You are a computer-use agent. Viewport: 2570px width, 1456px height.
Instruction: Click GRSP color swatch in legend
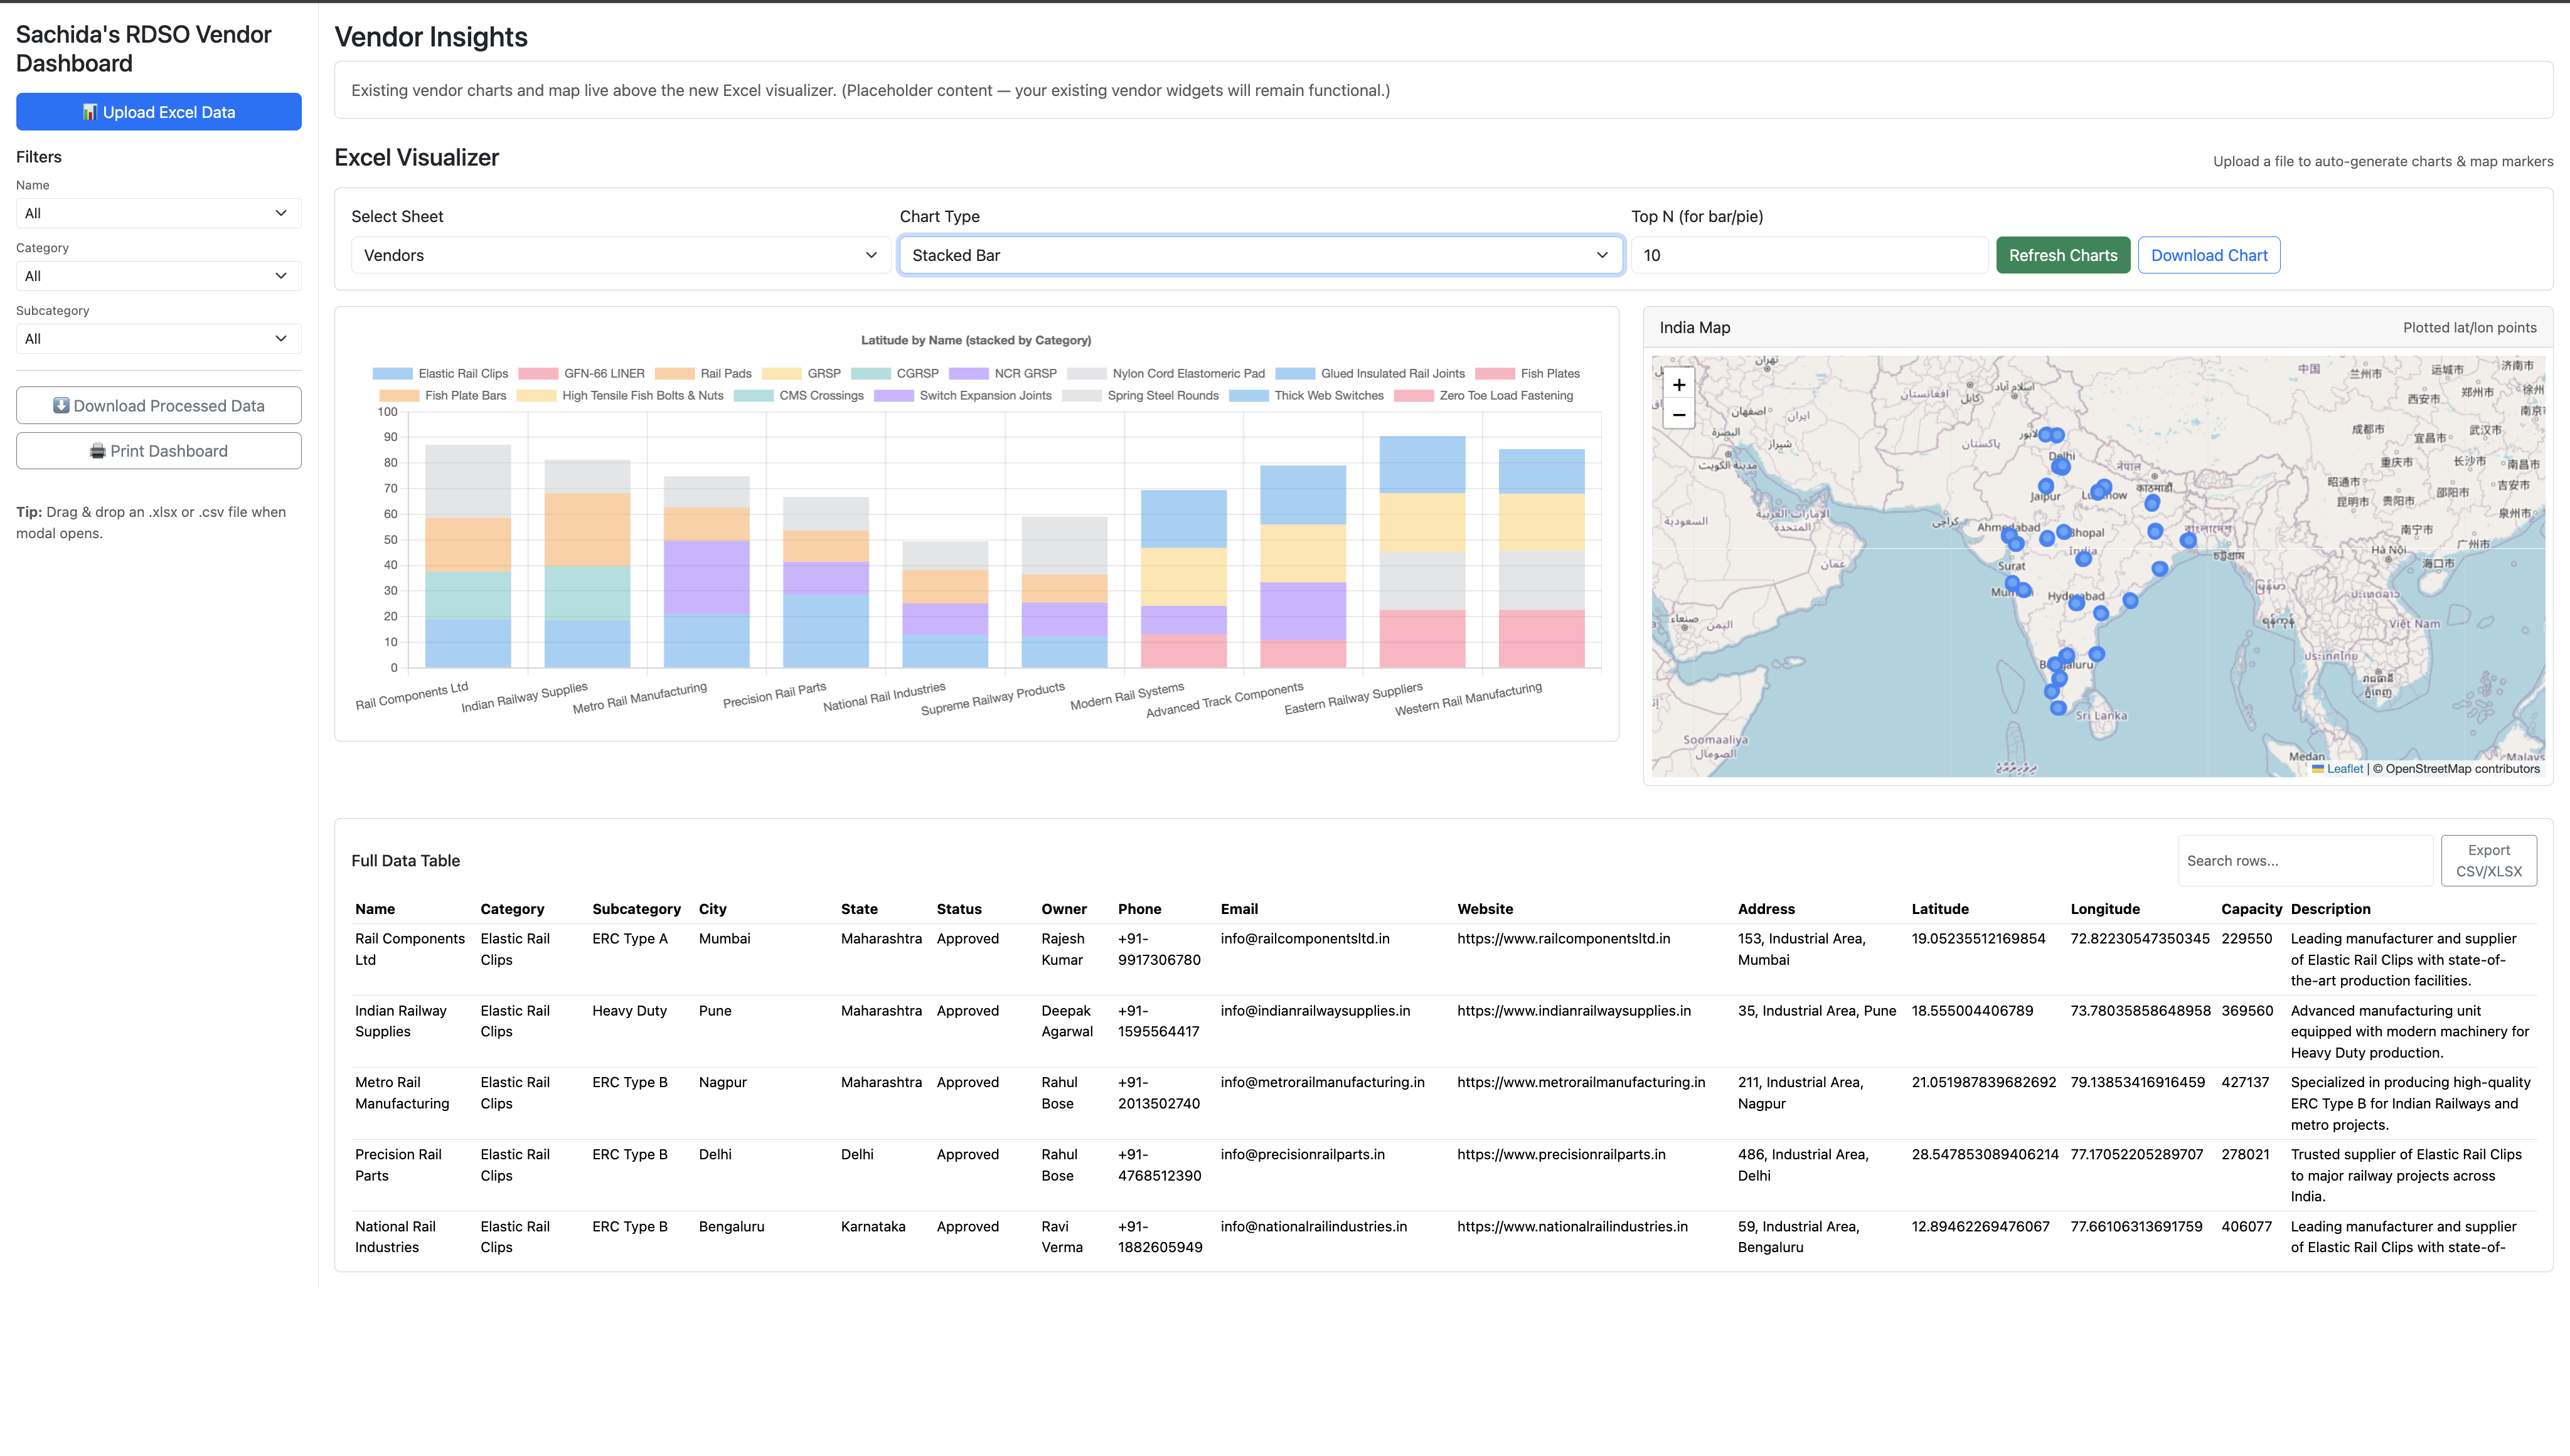781,374
